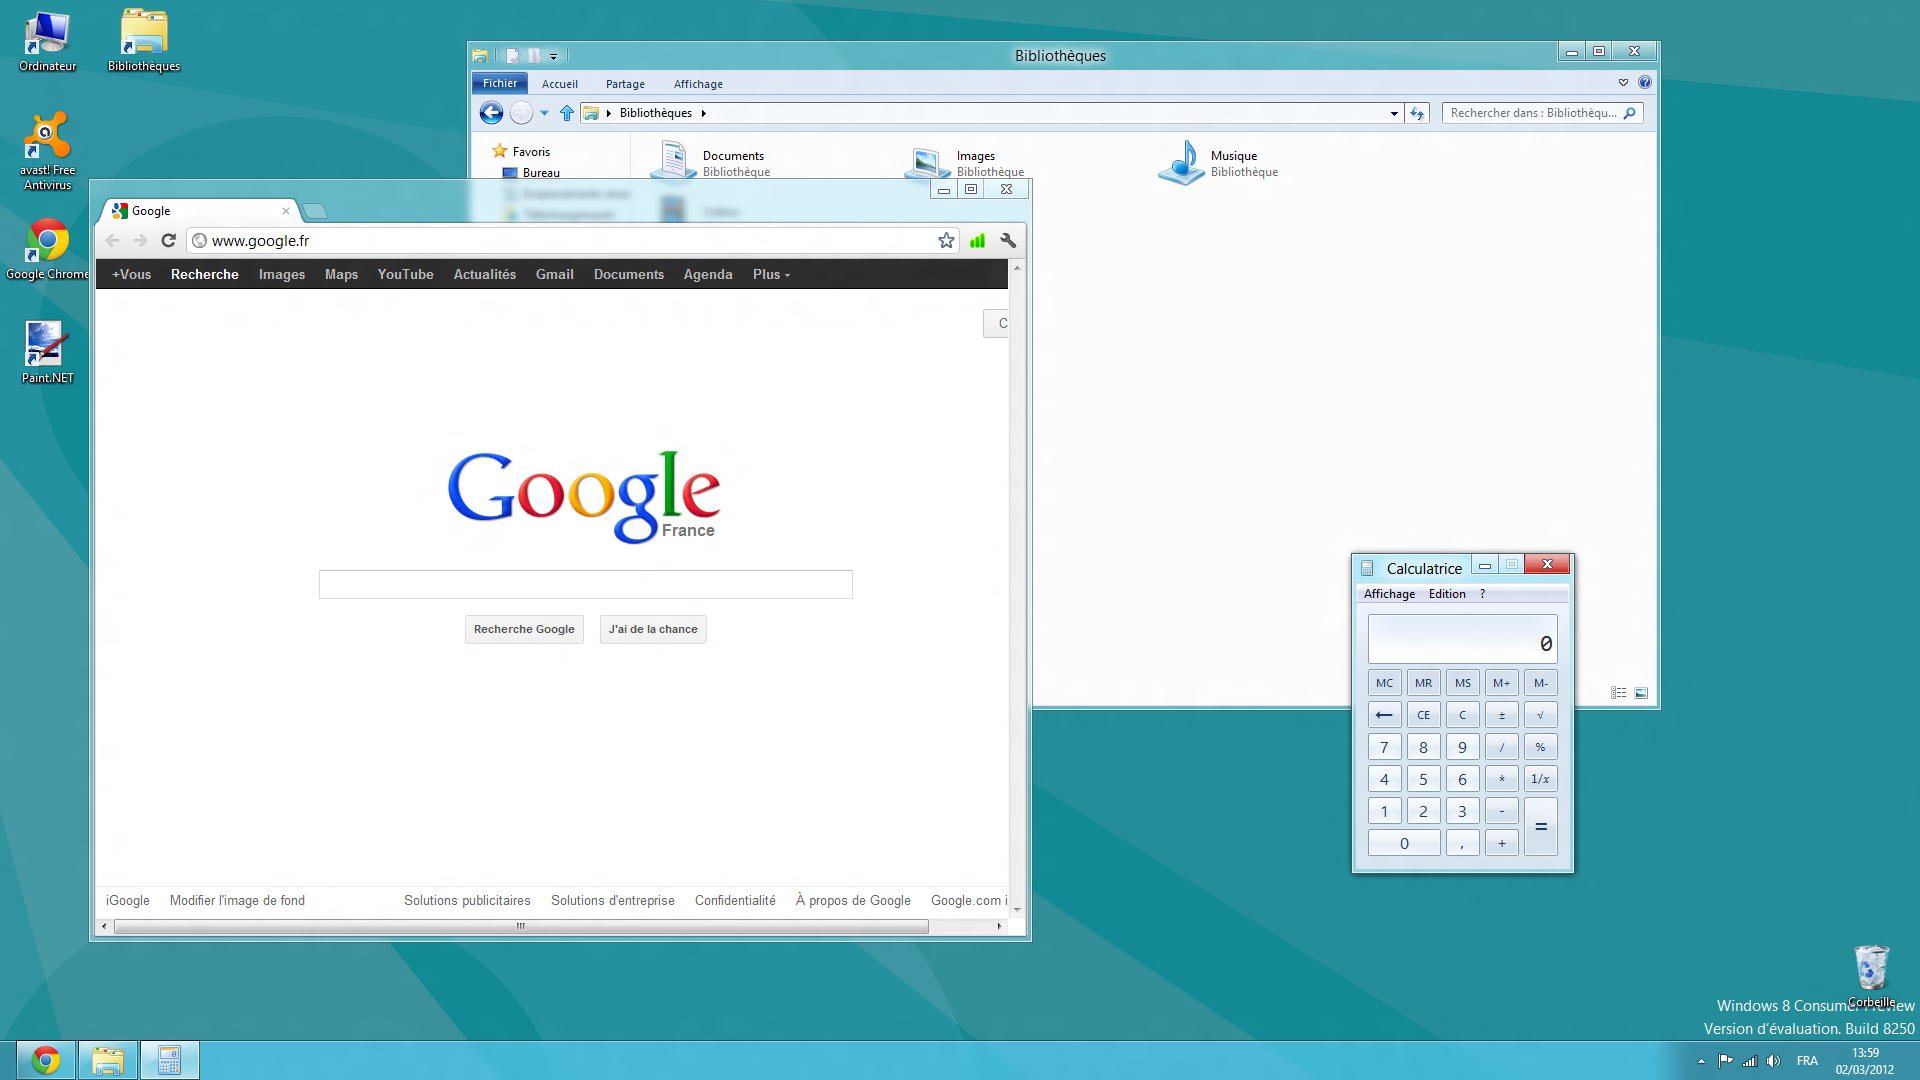Click Explorer back arrow button
Image resolution: width=1920 pixels, height=1080 pixels.
click(491, 113)
